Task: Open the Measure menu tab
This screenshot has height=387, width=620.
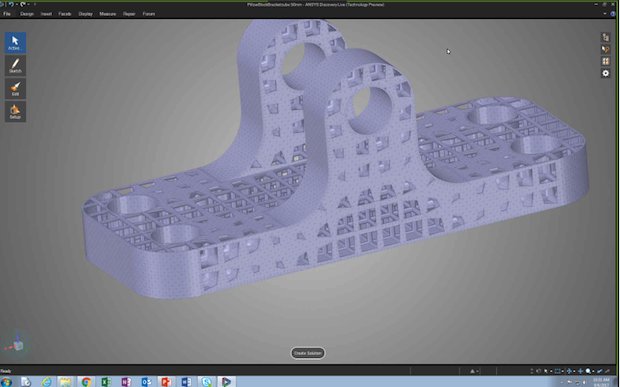Action: [x=108, y=14]
